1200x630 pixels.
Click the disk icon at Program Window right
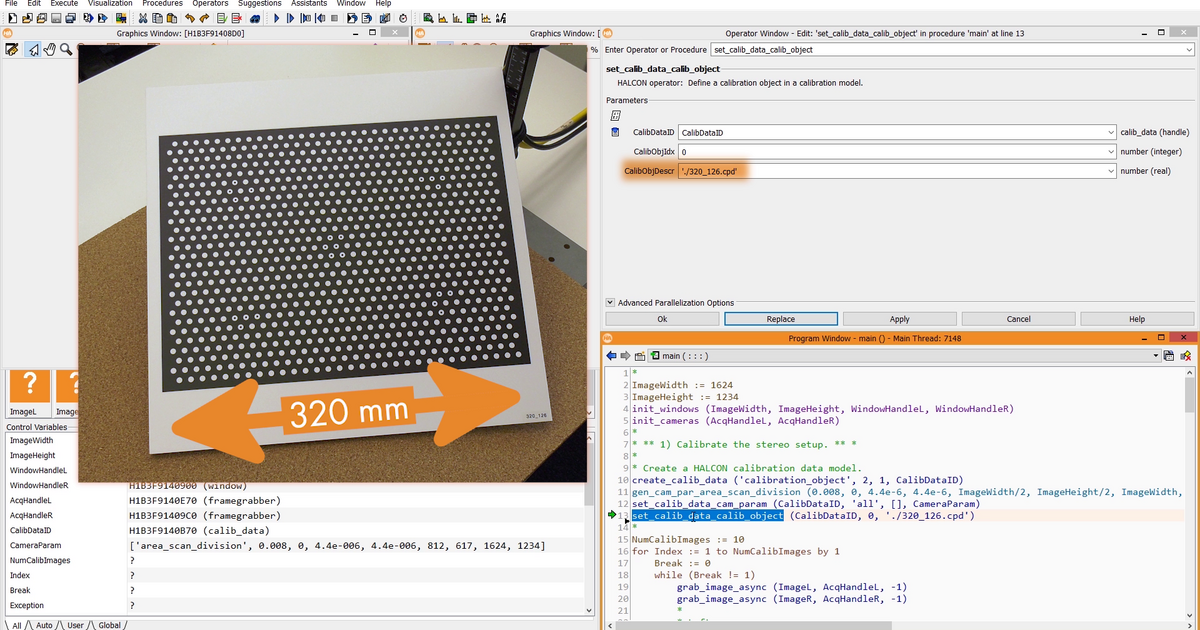[x=1169, y=355]
